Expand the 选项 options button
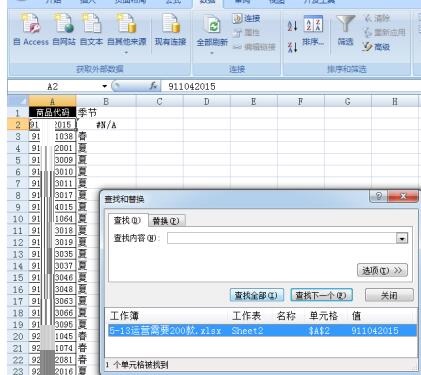The height and width of the screenshot is (375, 421). click(382, 270)
